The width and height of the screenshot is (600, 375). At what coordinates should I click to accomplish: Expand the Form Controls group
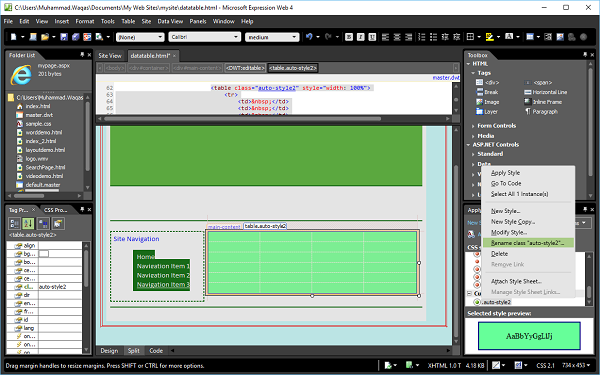coord(496,126)
